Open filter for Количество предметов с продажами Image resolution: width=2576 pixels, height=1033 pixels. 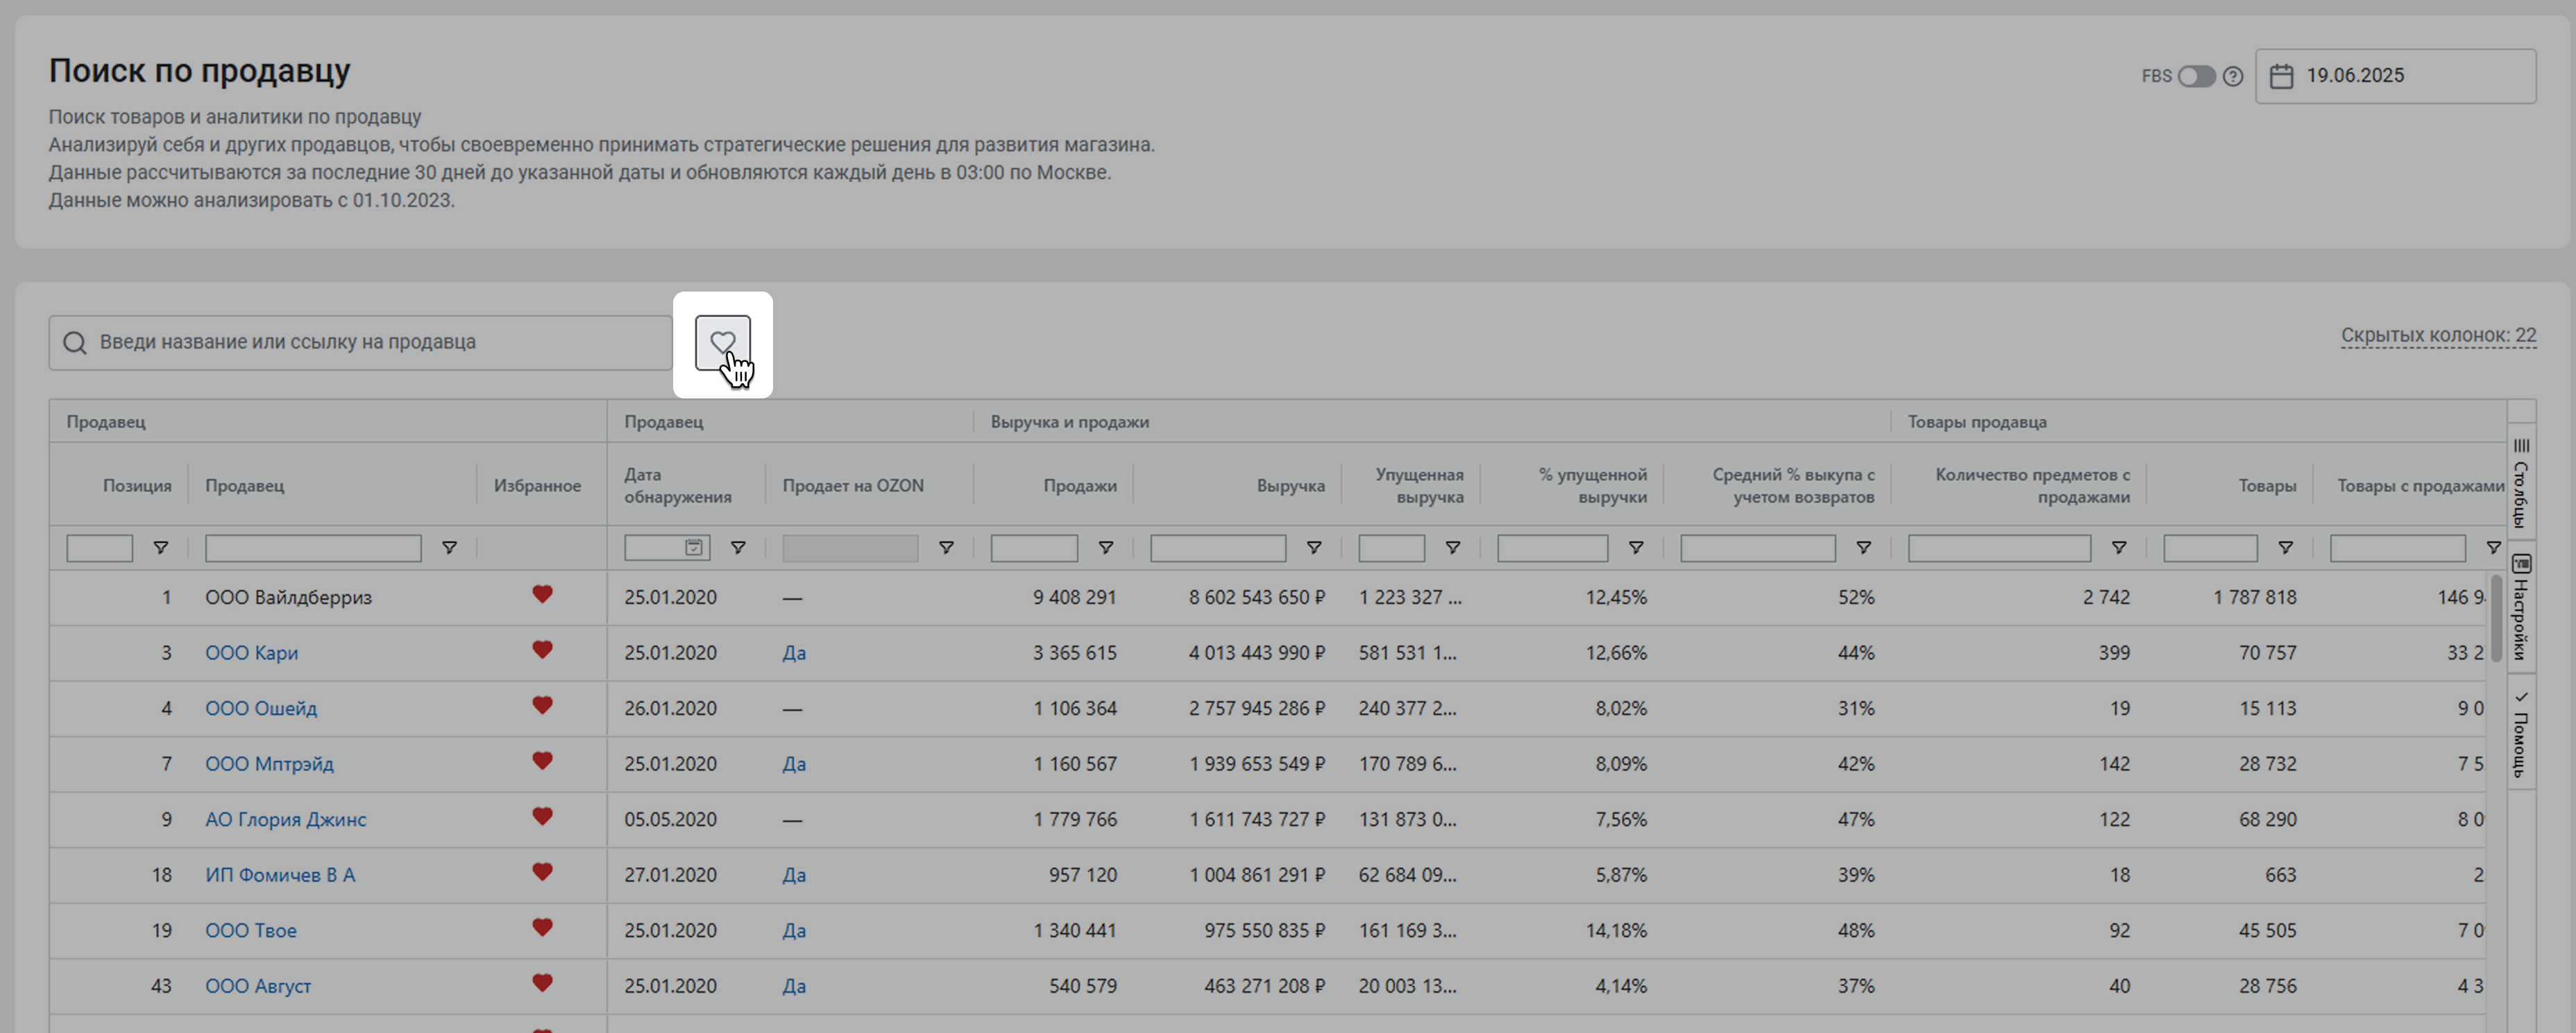(2118, 548)
